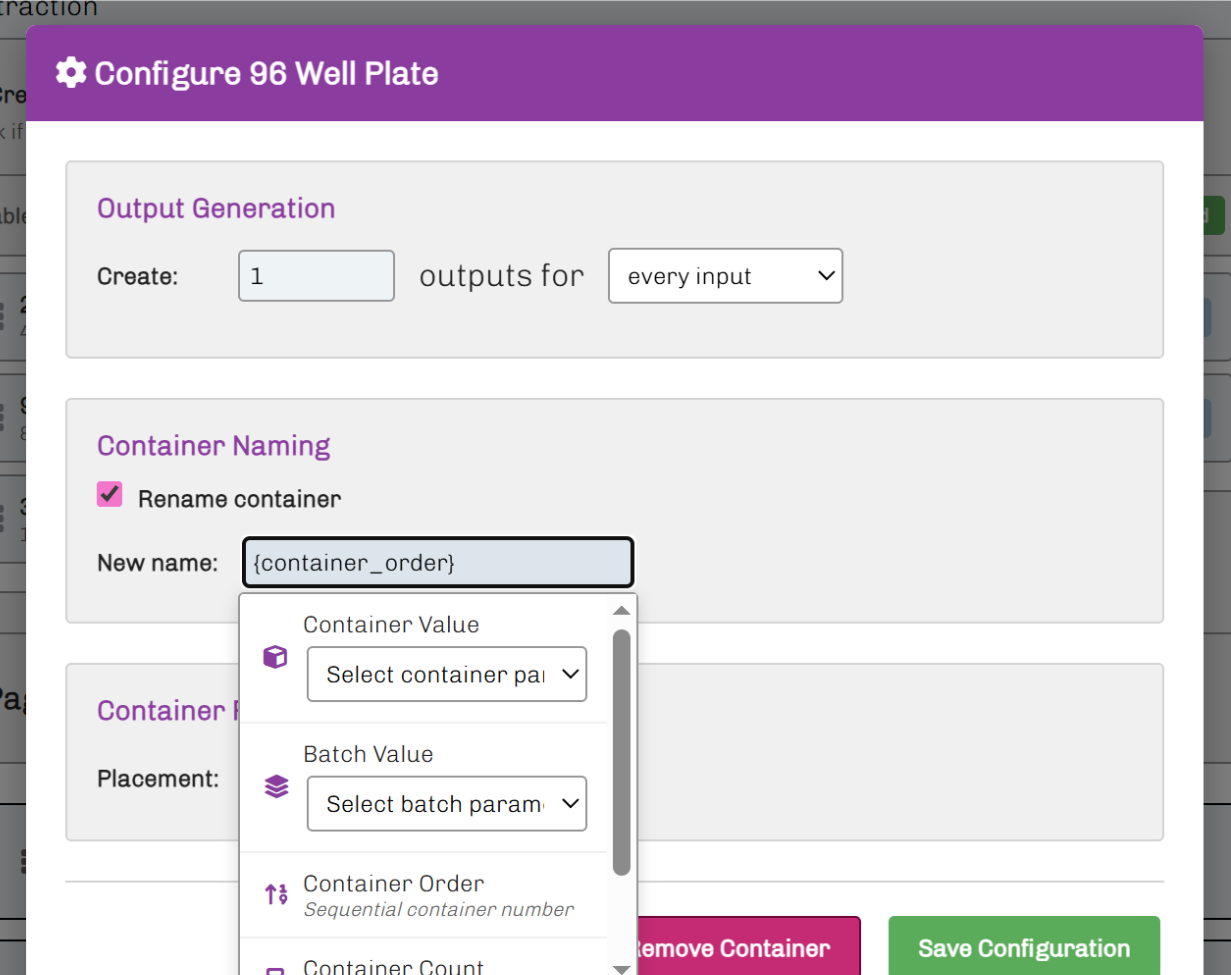Open the 'every input' dropdown
Viewport: 1231px width, 975px height.
[x=725, y=276]
